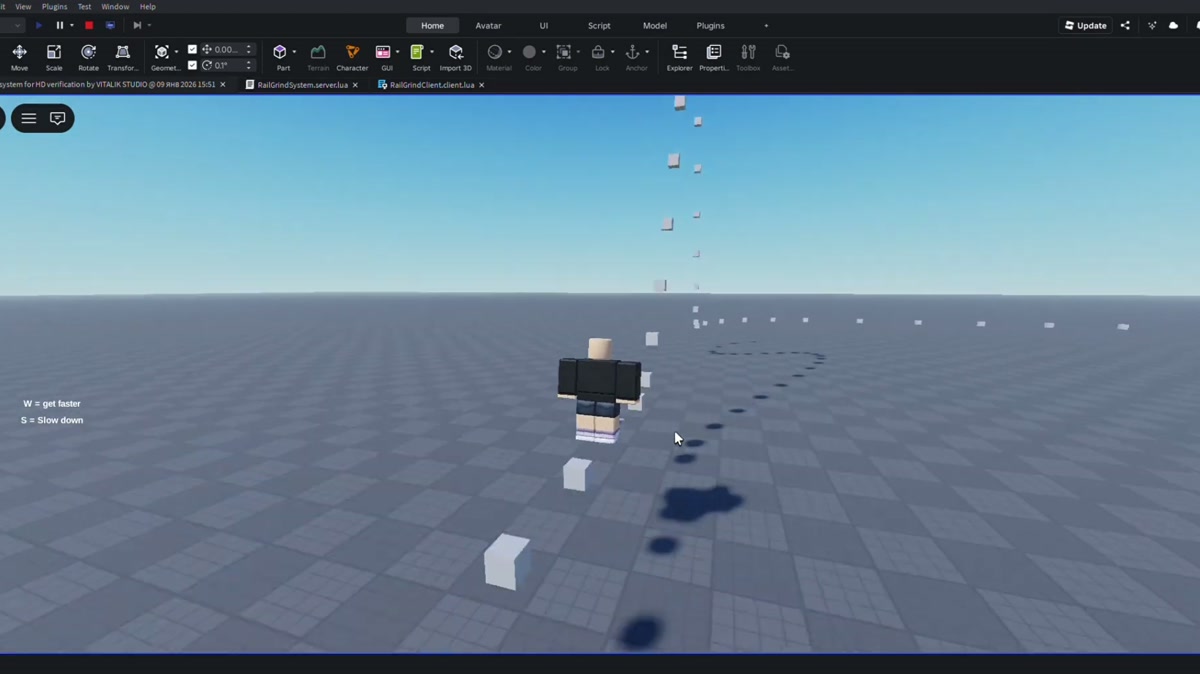This screenshot has height=674, width=1200.
Task: Open the RailGrindClient.client.lua tab
Action: tap(431, 85)
